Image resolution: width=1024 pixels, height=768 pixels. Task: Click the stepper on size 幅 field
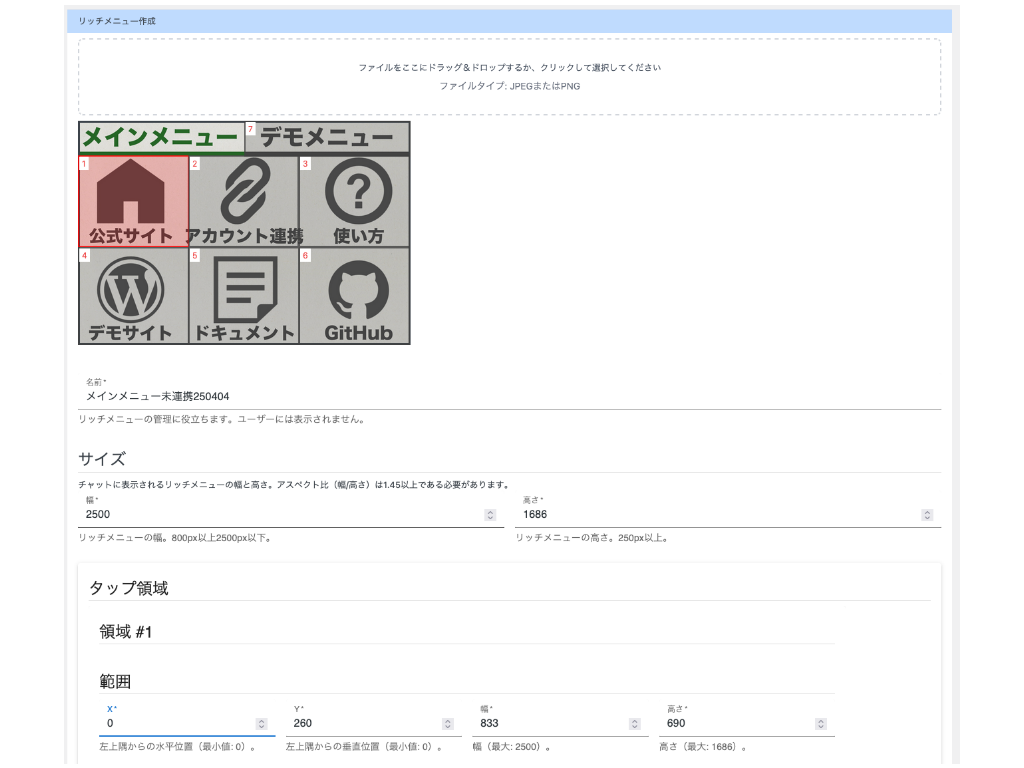point(490,515)
